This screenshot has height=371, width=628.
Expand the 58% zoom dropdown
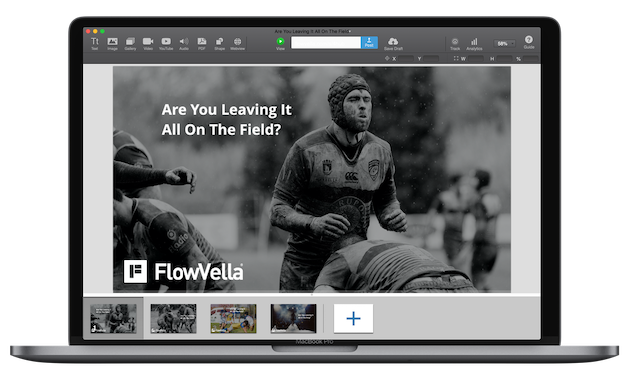pos(504,43)
